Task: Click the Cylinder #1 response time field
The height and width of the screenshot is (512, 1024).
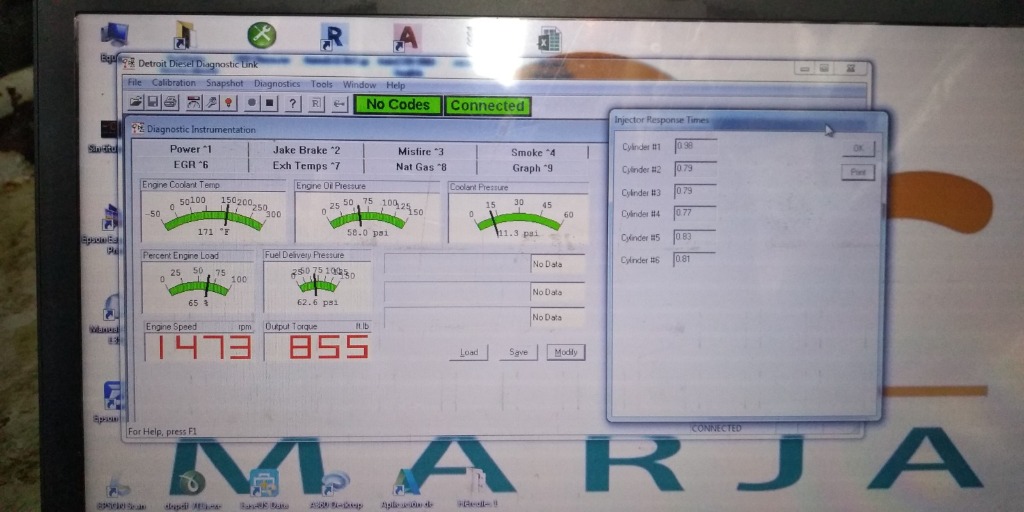Action: coord(695,147)
